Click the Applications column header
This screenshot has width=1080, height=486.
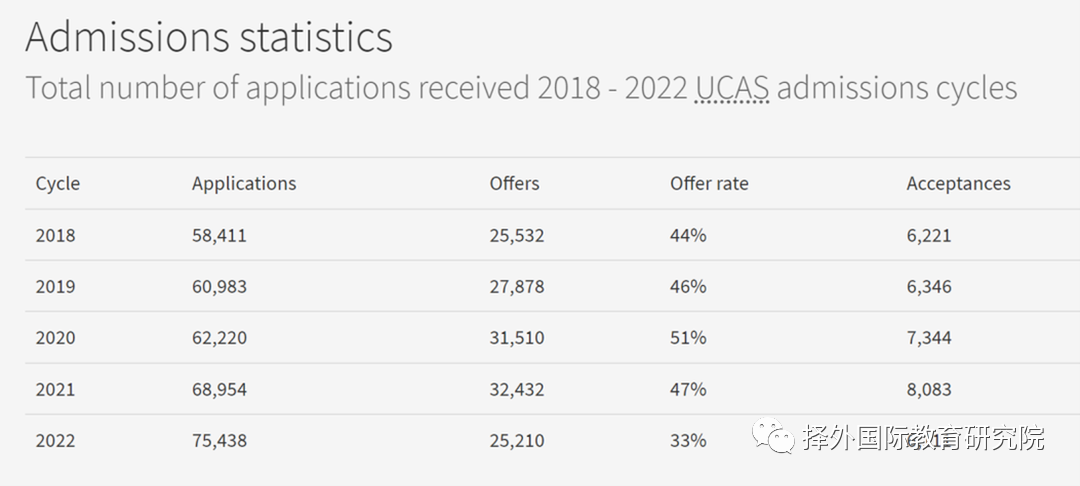pos(244,183)
